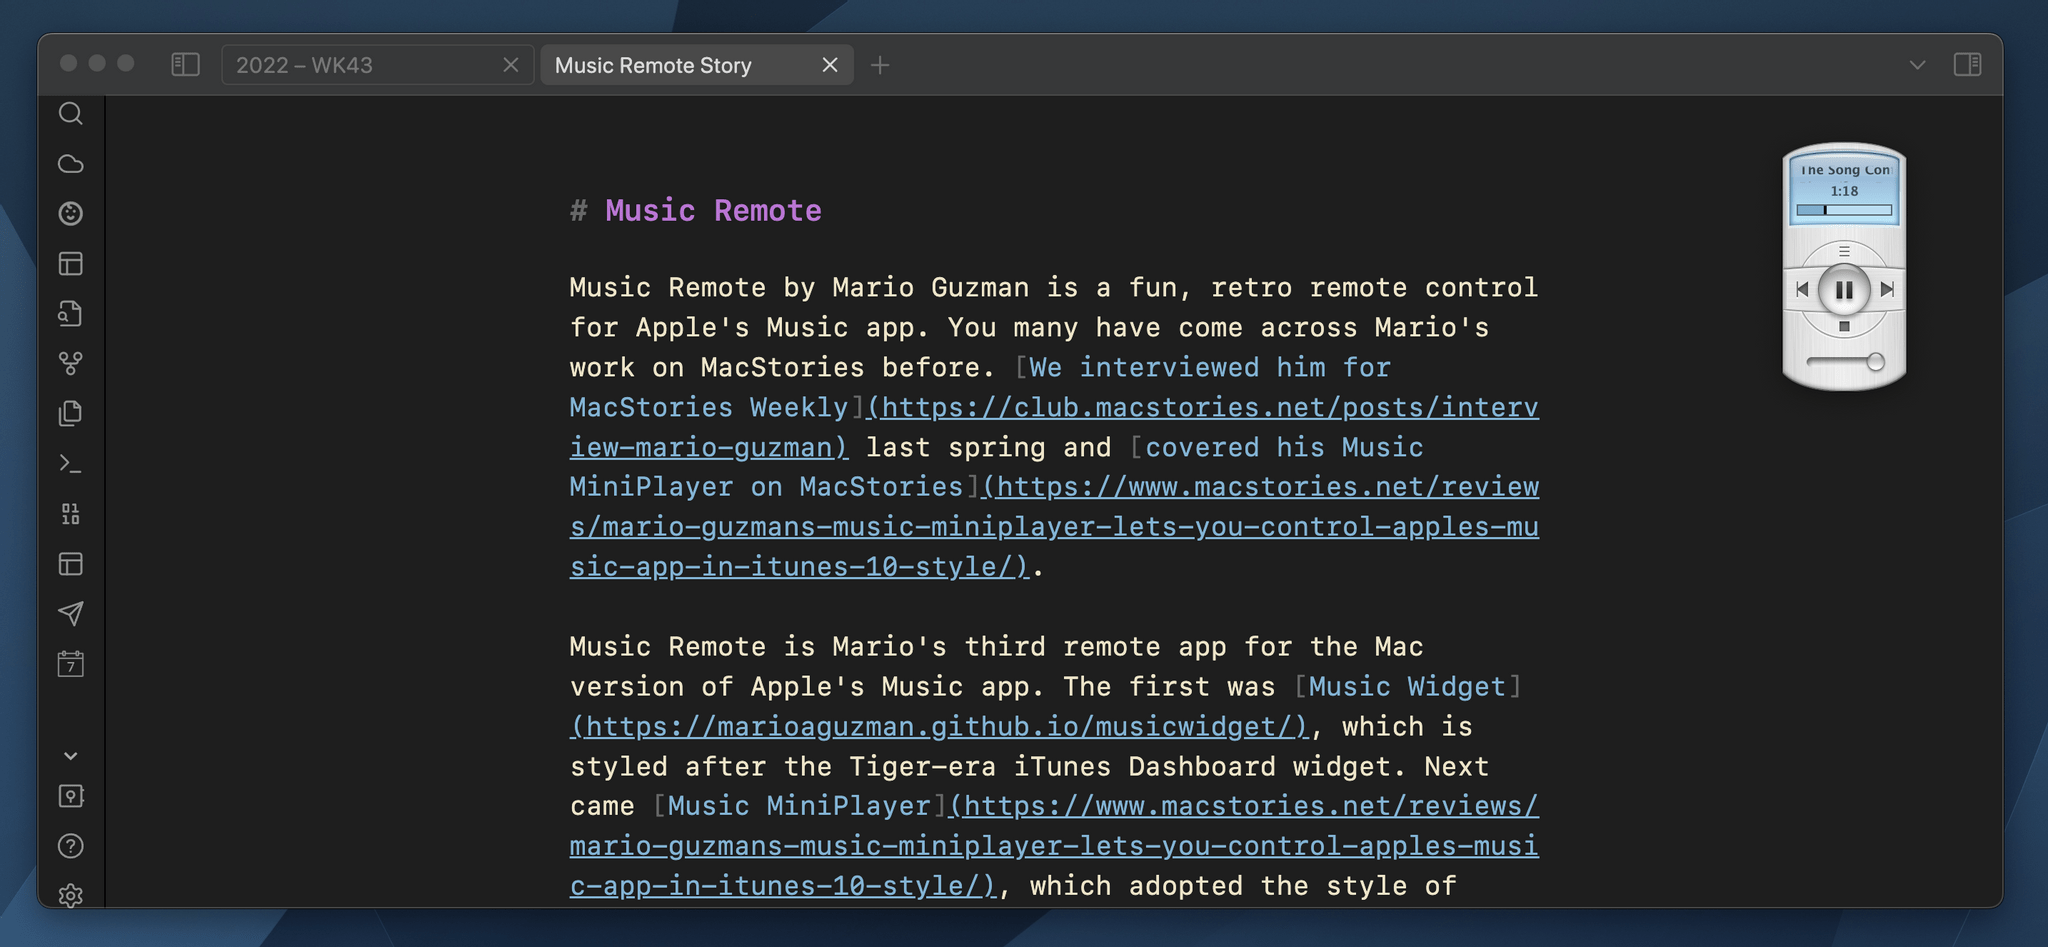Click the 'We interviewed him for' link text
The image size is (2048, 947).
[x=1209, y=368]
